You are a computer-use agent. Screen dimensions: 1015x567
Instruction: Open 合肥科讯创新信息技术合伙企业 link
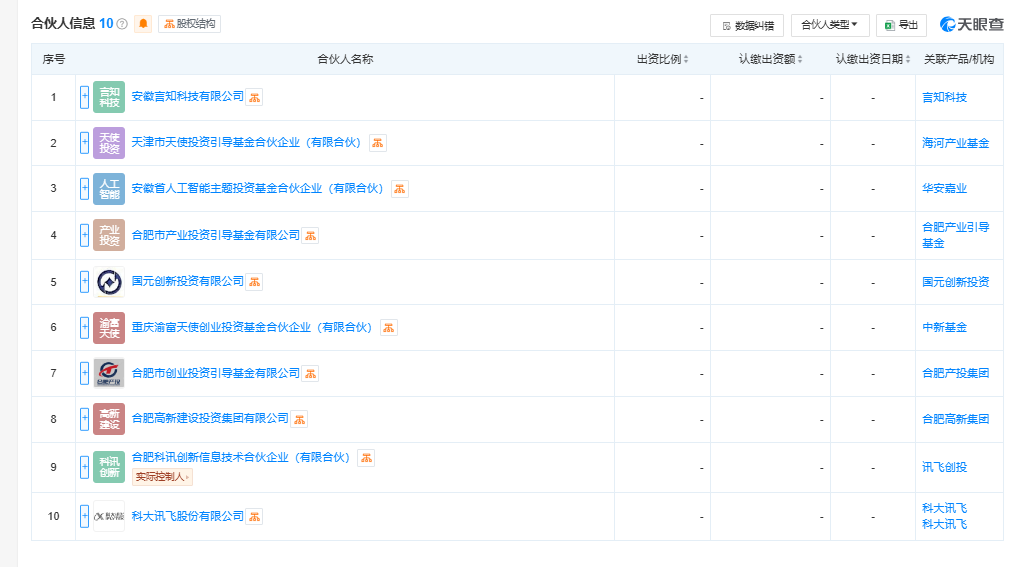(x=241, y=457)
